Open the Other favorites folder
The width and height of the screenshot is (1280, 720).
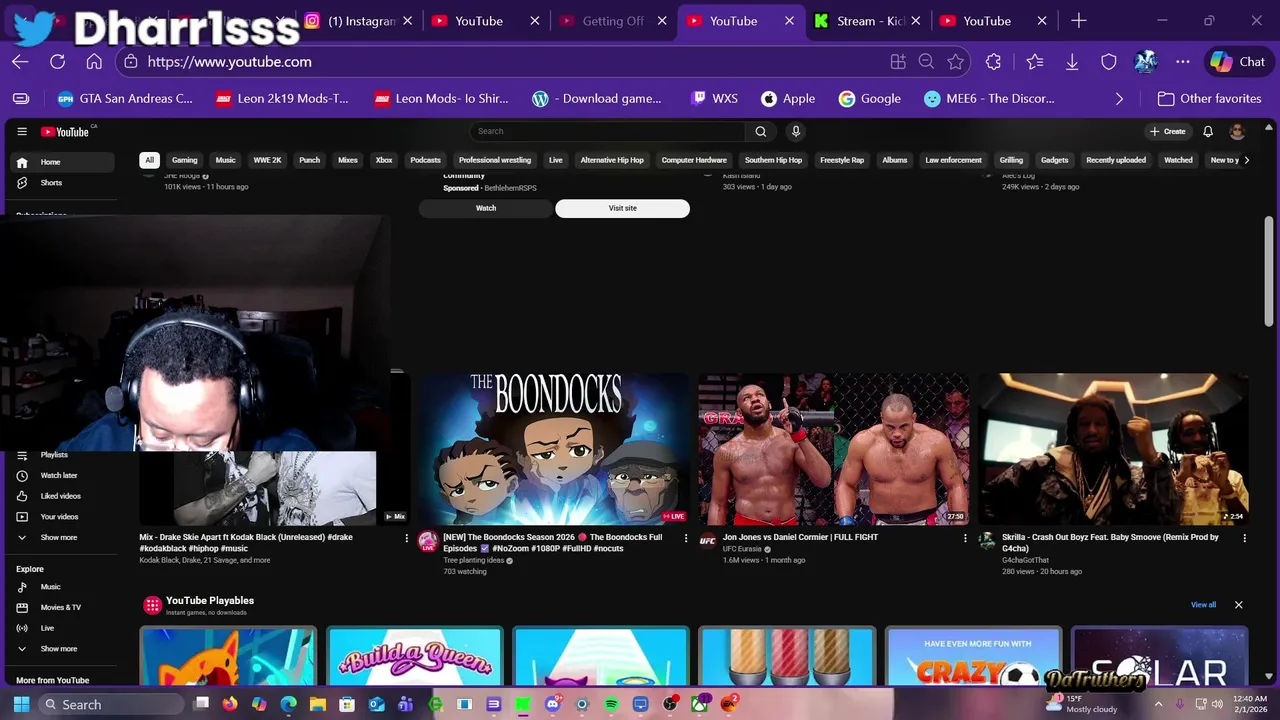[x=1209, y=99]
